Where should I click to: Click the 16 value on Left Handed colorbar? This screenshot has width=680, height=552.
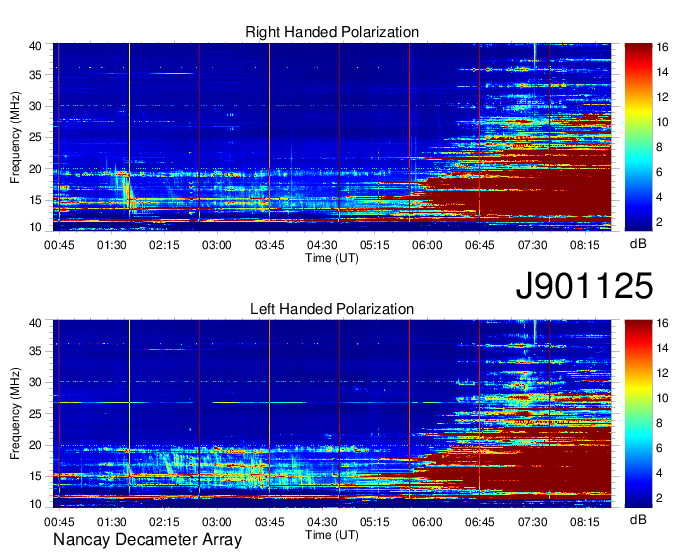[662, 323]
